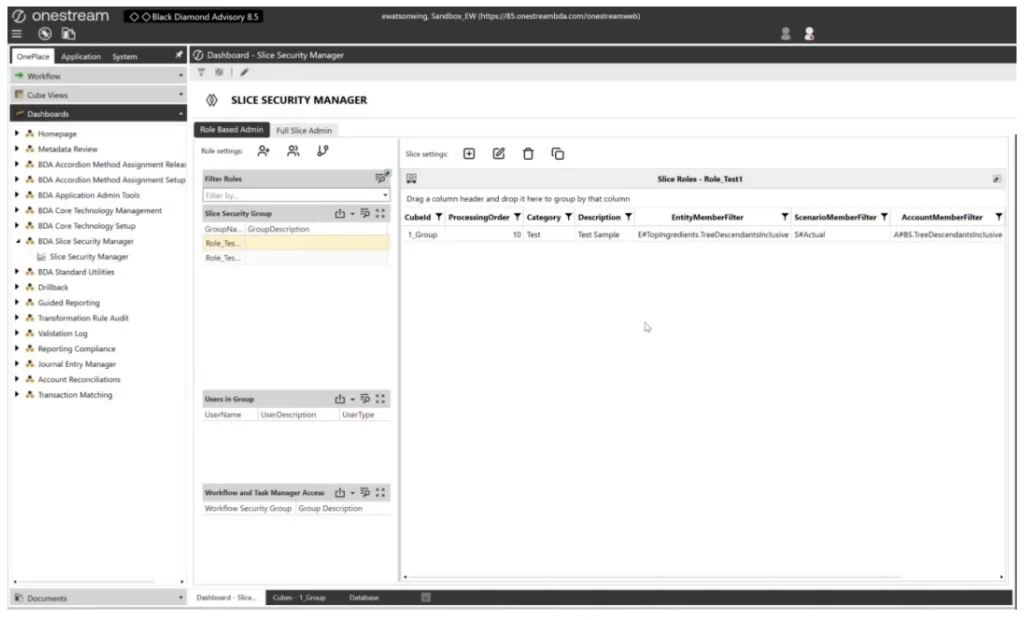Filter the CubeId column
This screenshot has width=1024, height=620.
tap(439, 218)
